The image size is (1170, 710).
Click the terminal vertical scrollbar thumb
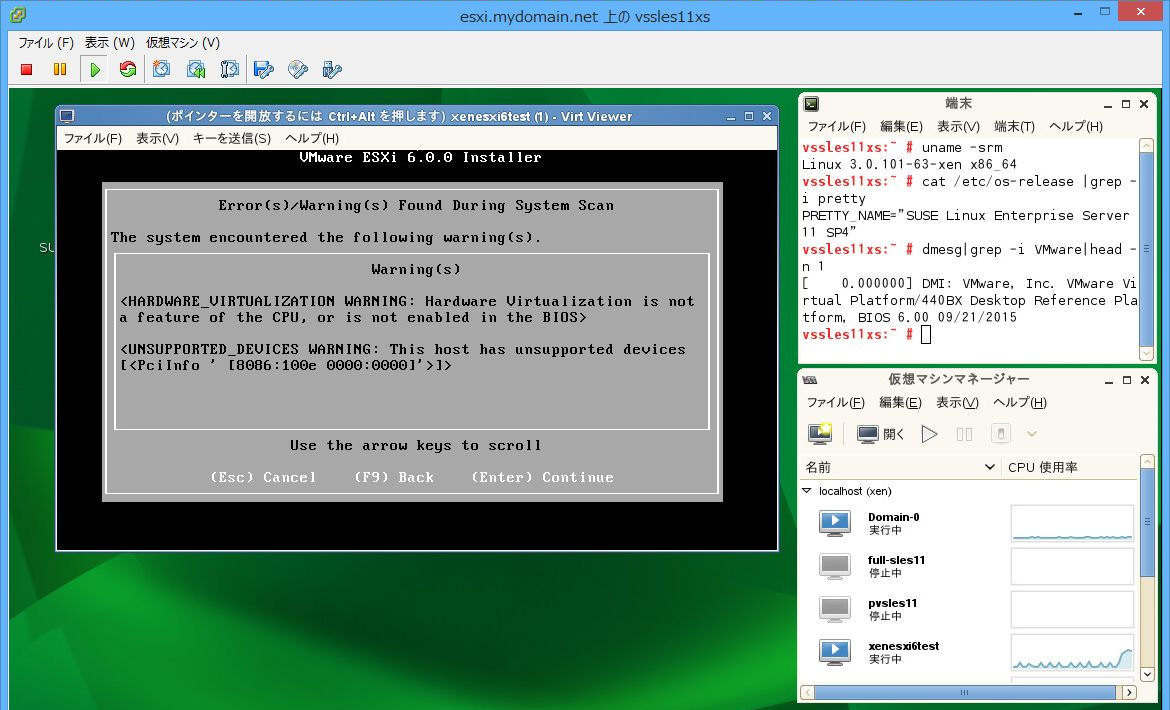click(1146, 249)
